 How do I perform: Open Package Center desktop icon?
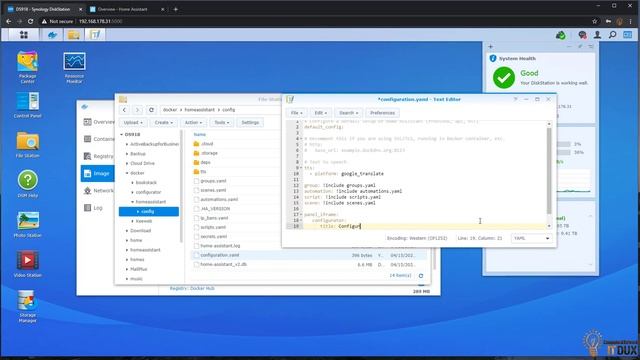[27, 67]
